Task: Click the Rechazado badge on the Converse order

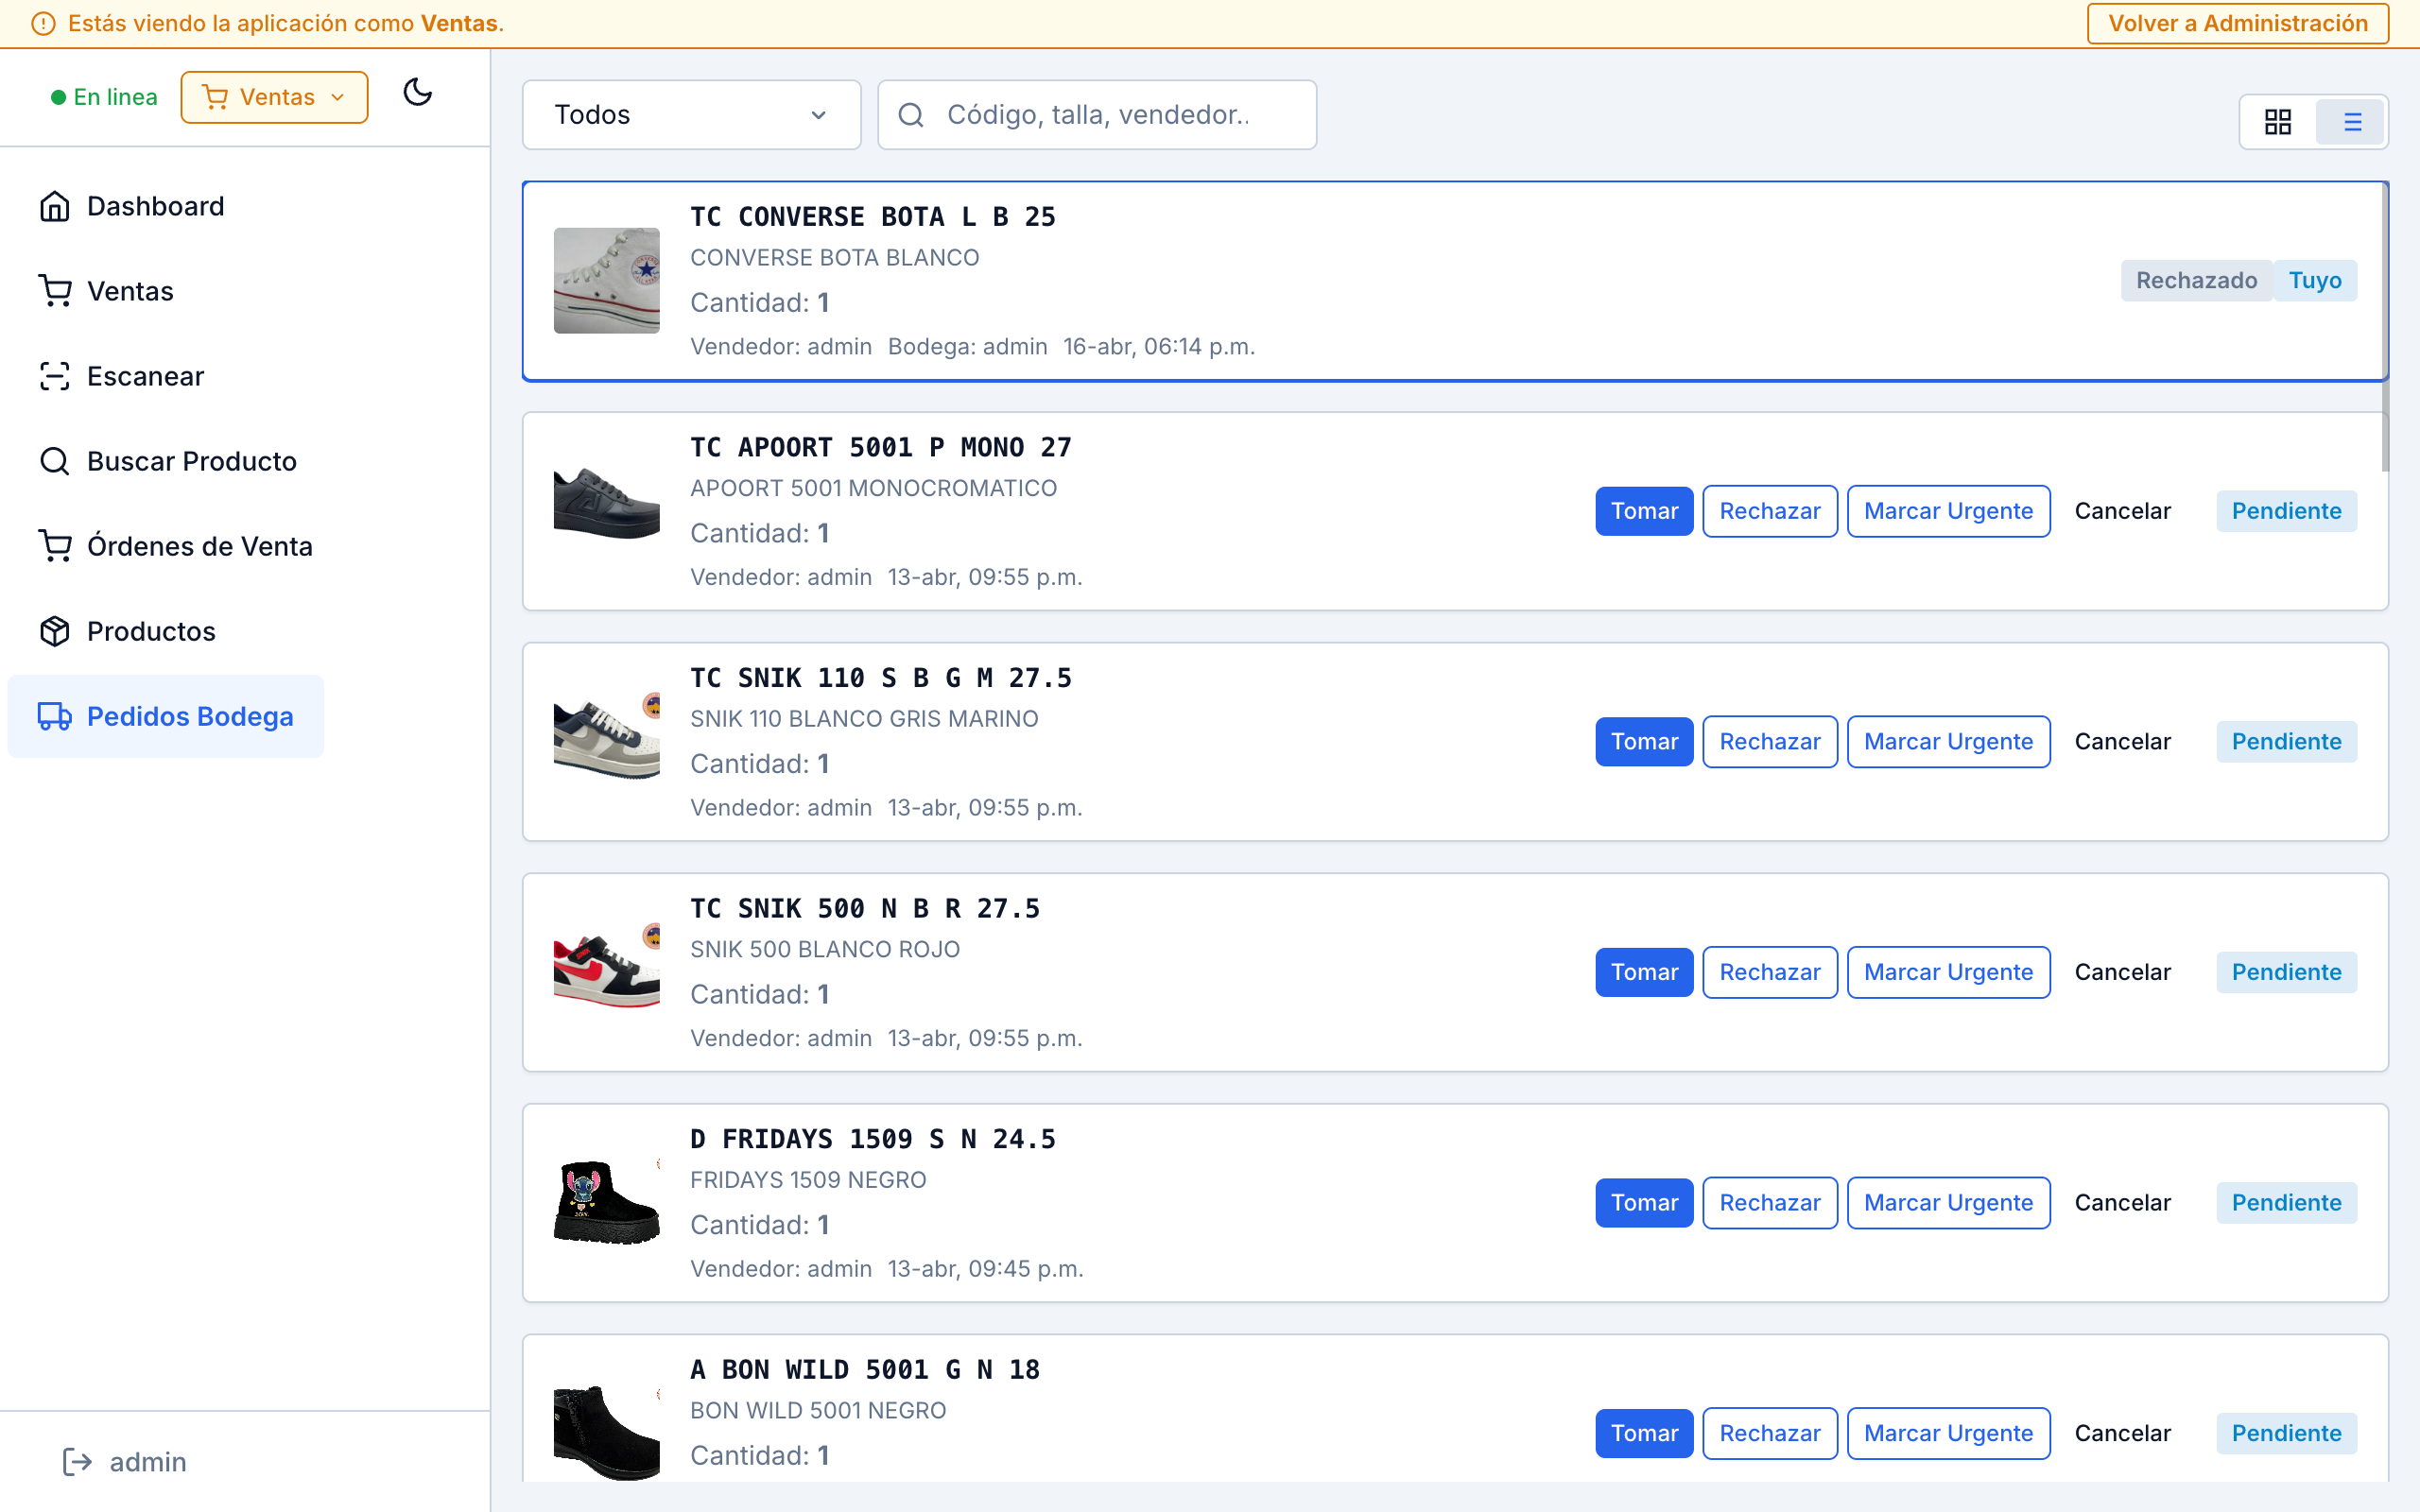Action: pyautogui.click(x=2196, y=280)
